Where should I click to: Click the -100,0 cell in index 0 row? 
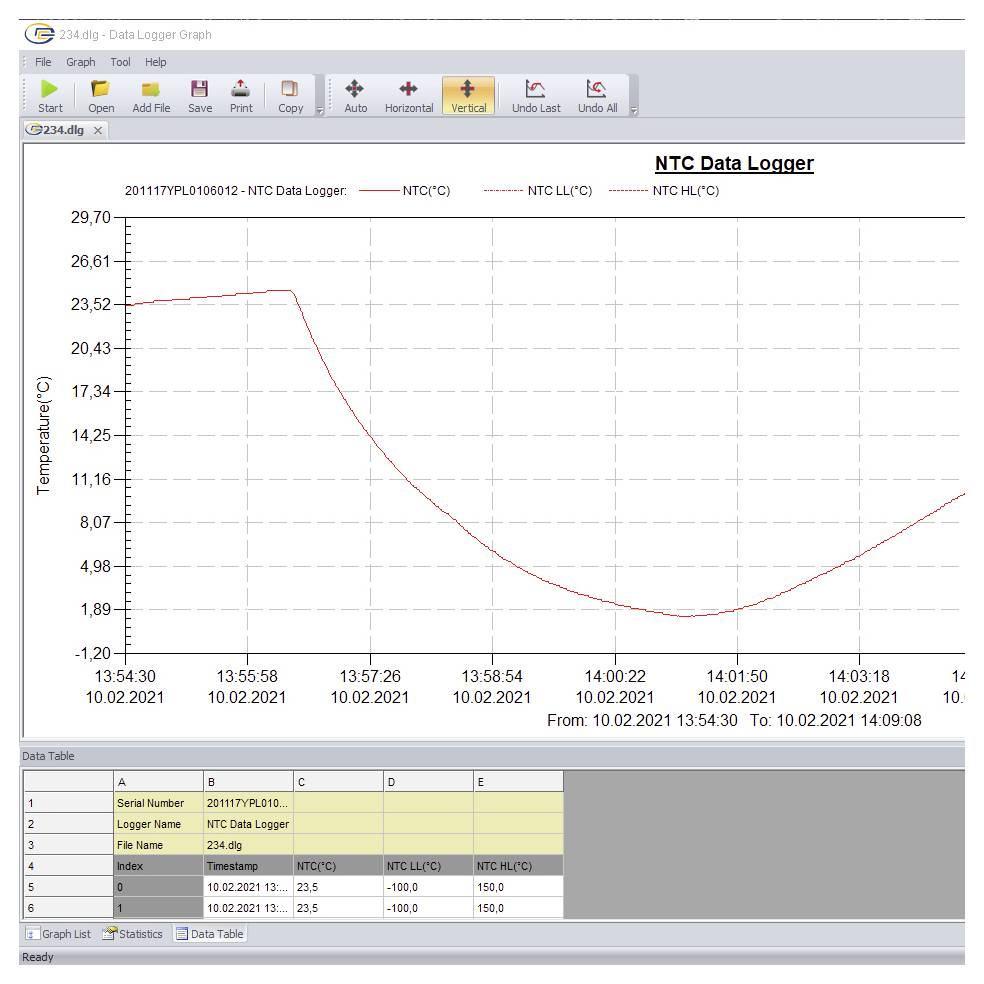428,887
